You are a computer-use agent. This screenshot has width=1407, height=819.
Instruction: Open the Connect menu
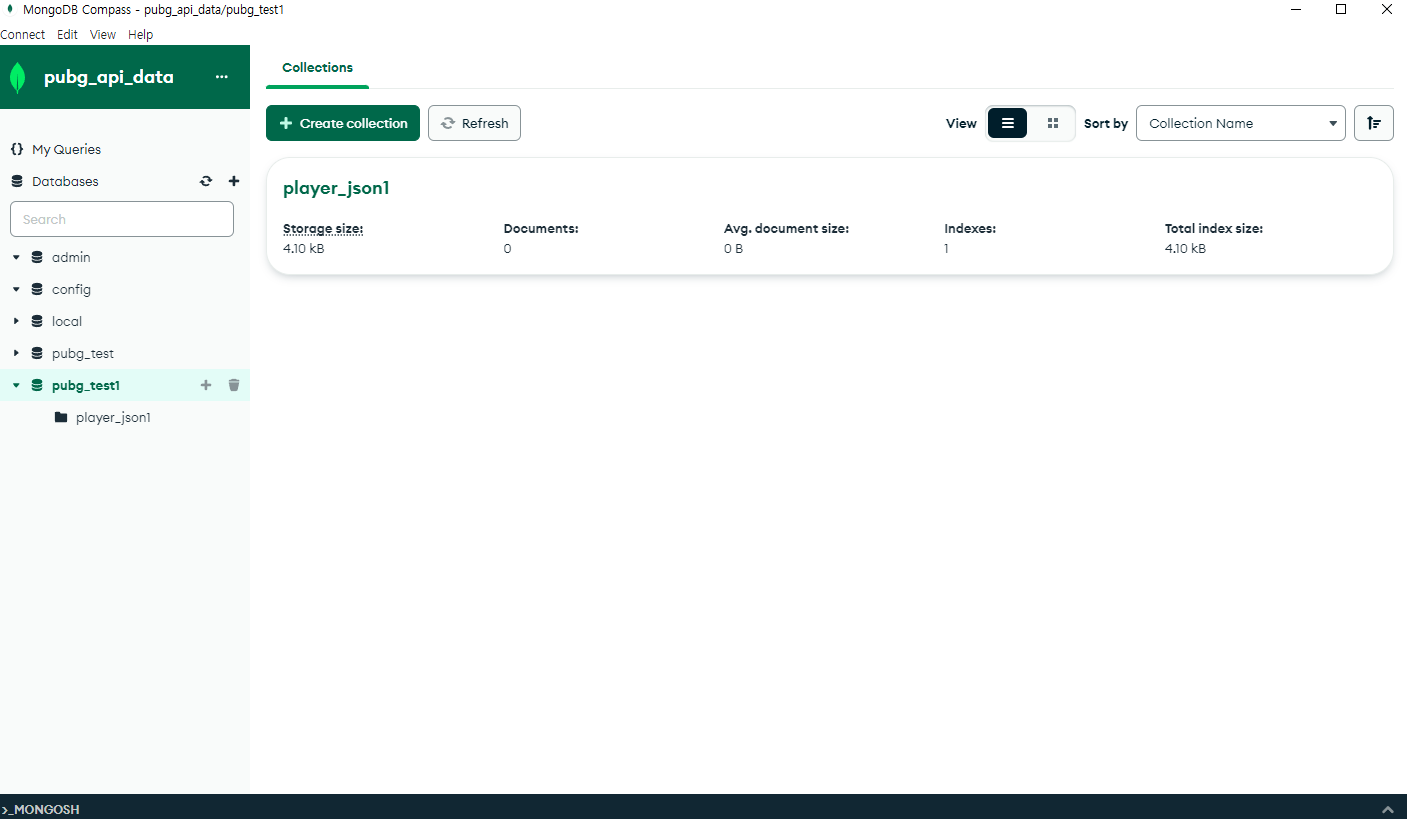point(23,34)
